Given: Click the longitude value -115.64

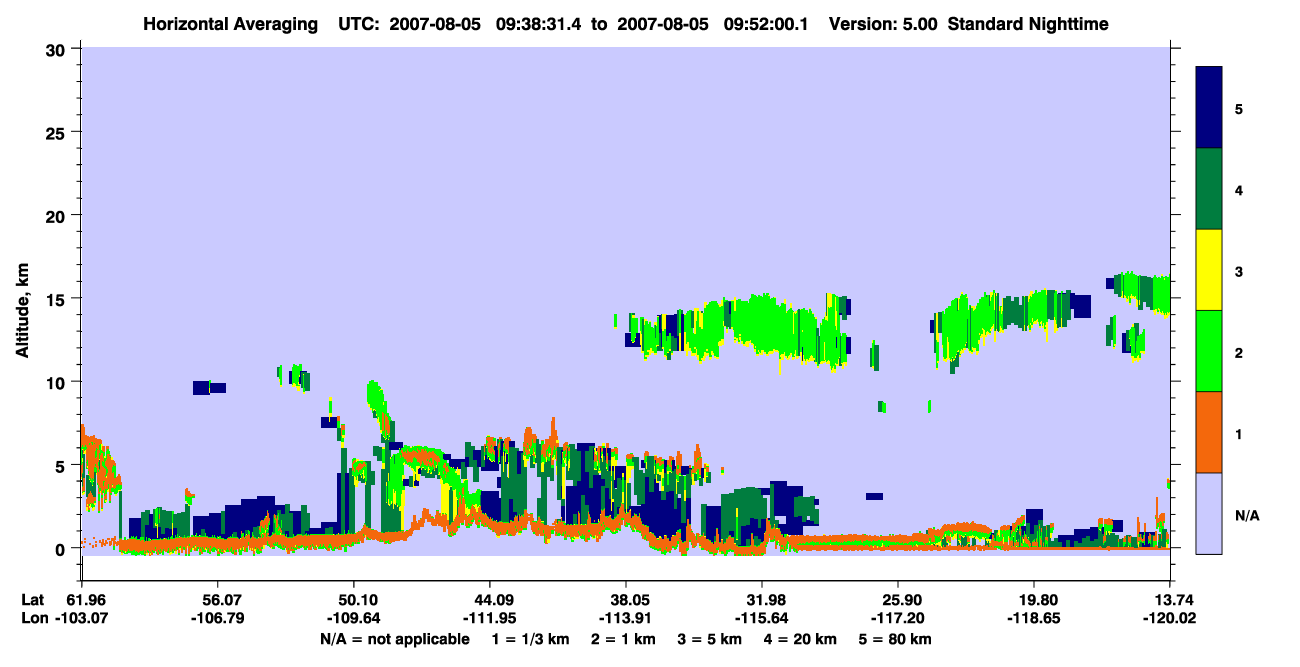Looking at the screenshot, I should (x=762, y=619).
